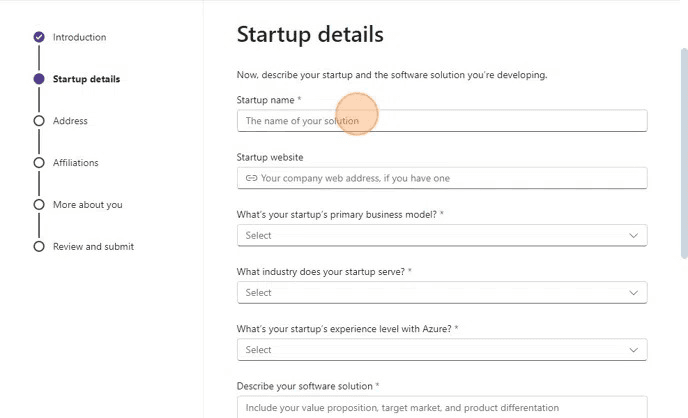
Task: Click the link icon in Startup website field
Action: tap(252, 178)
